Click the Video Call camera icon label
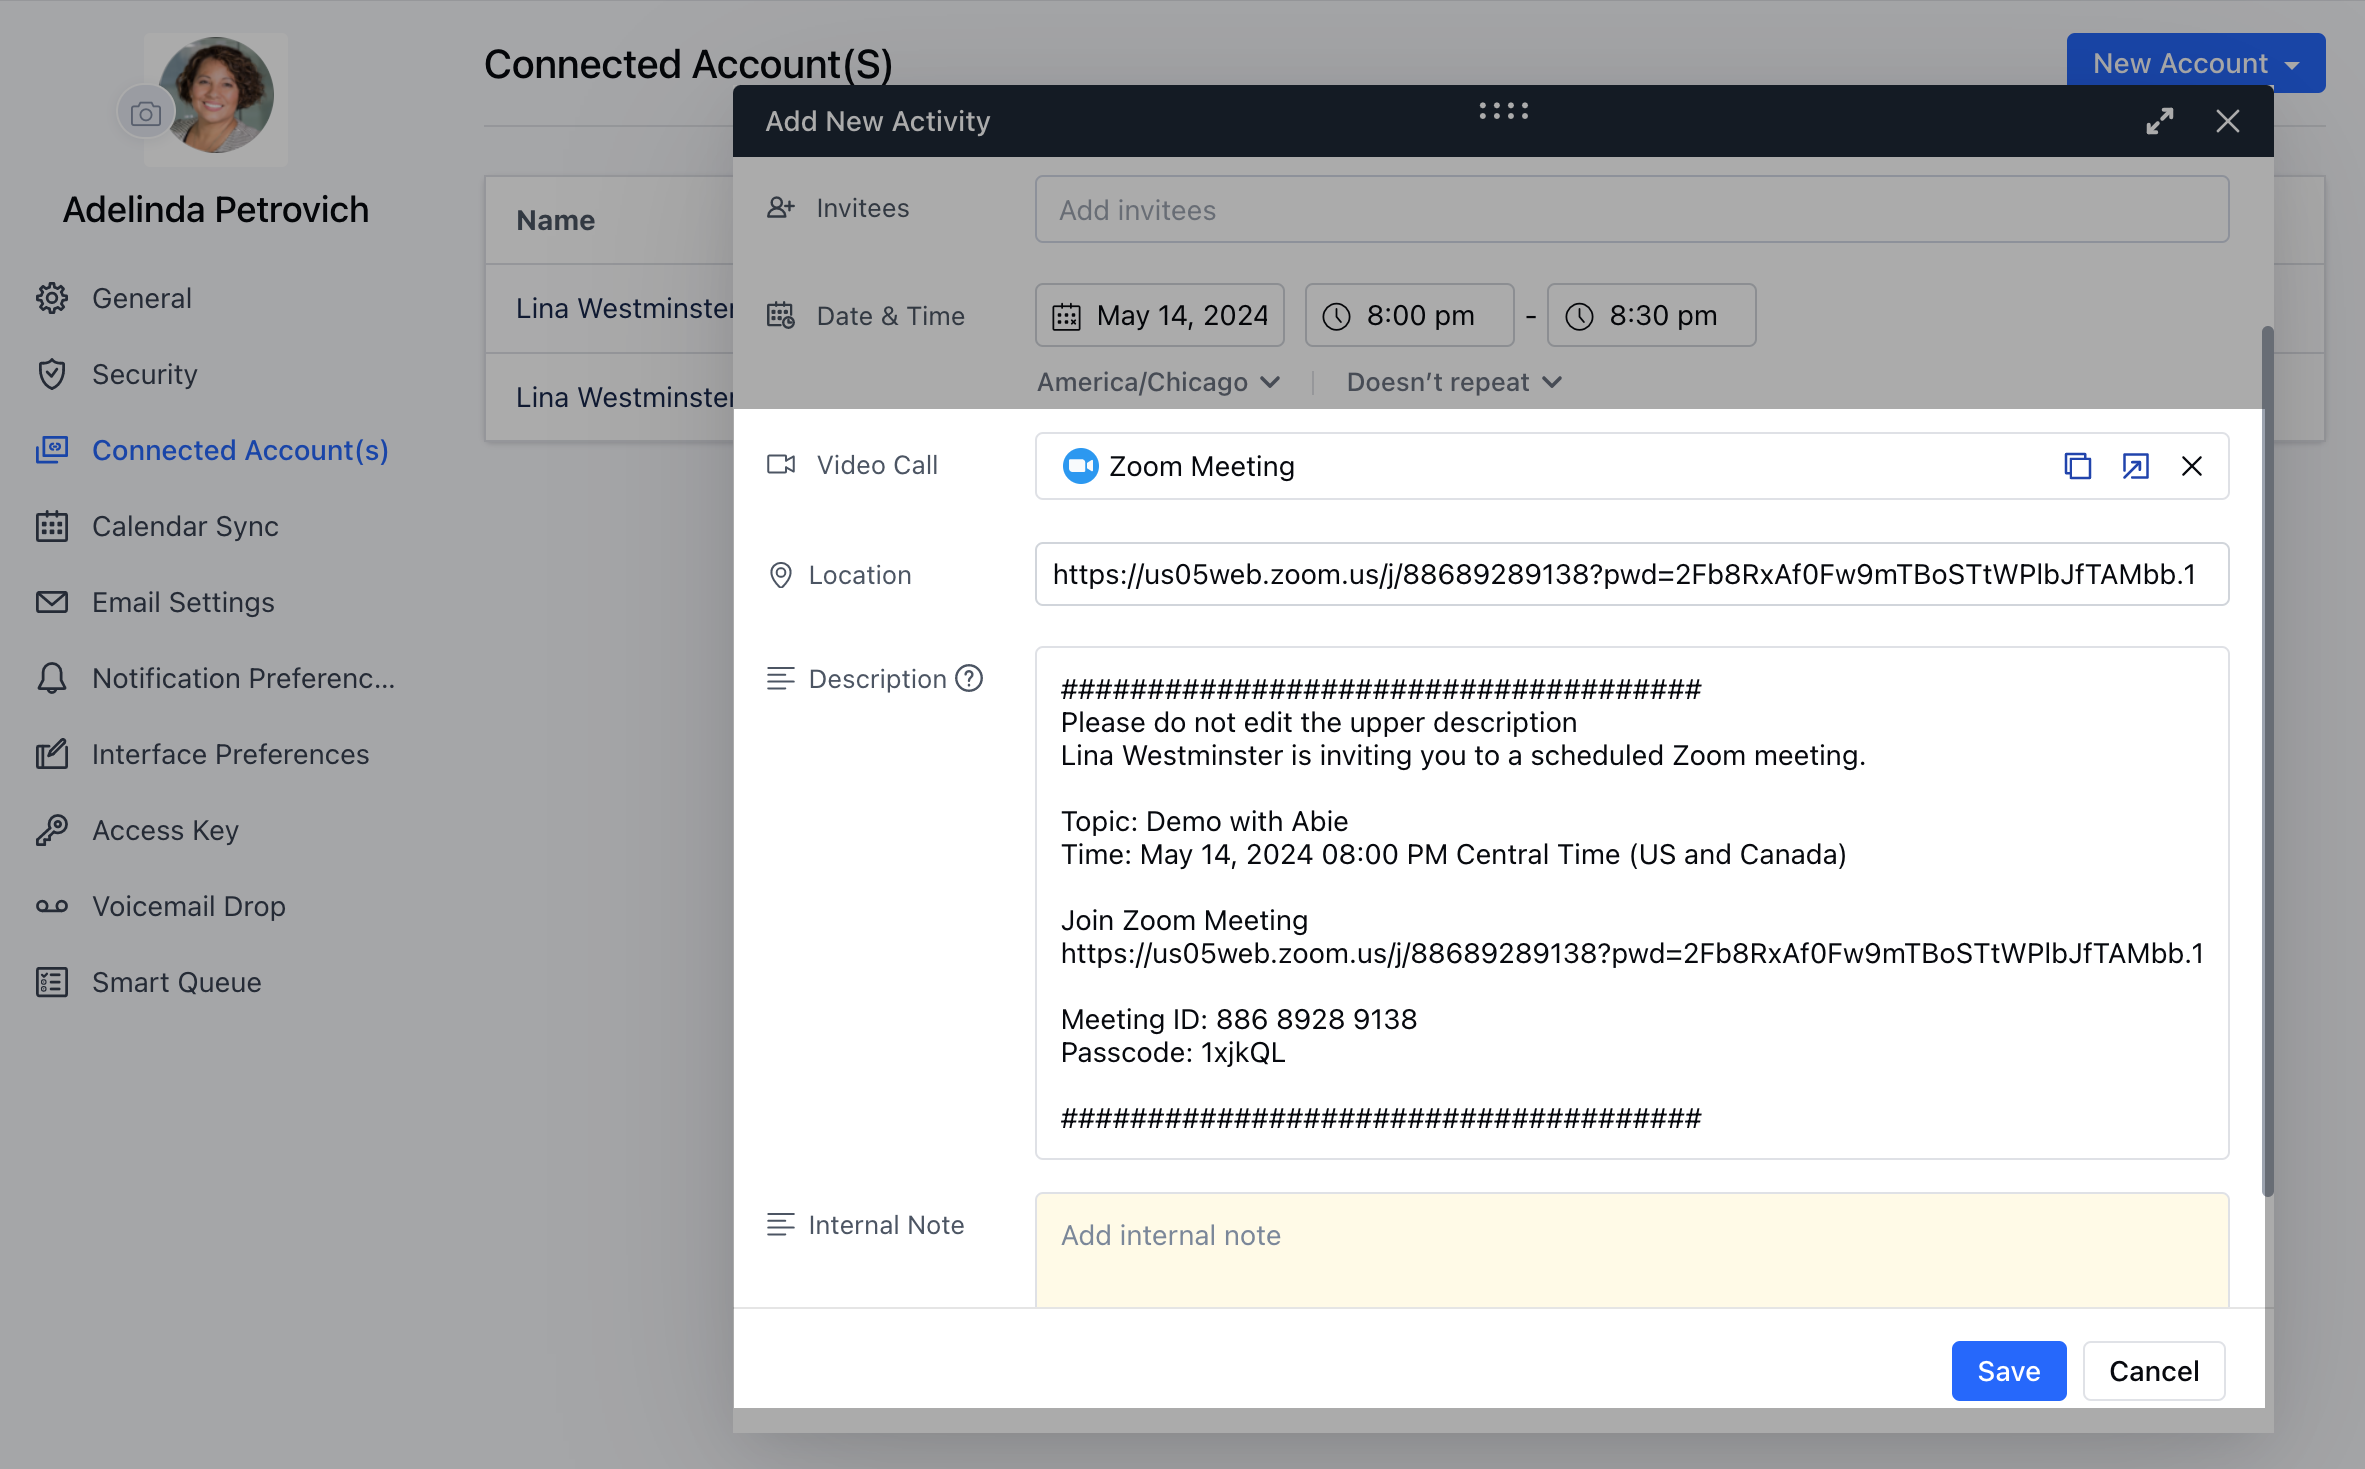 [780, 465]
